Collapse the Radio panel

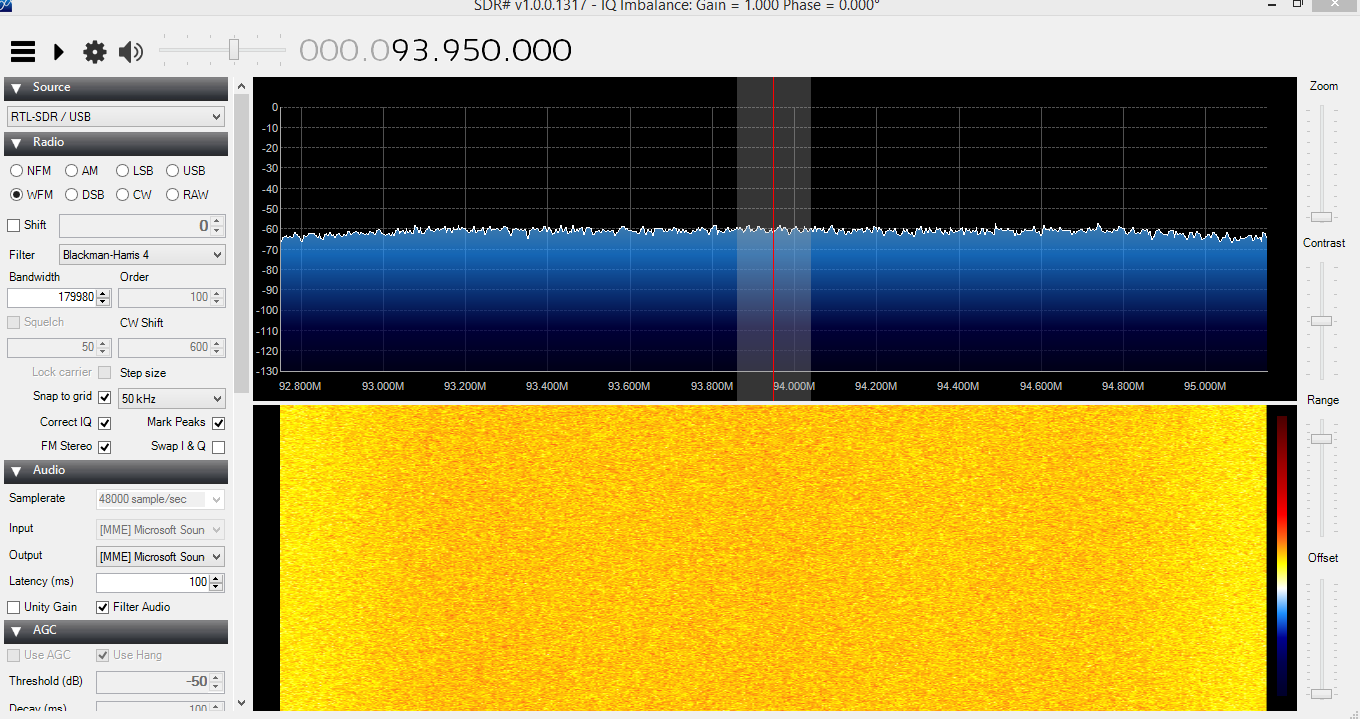click(15, 142)
